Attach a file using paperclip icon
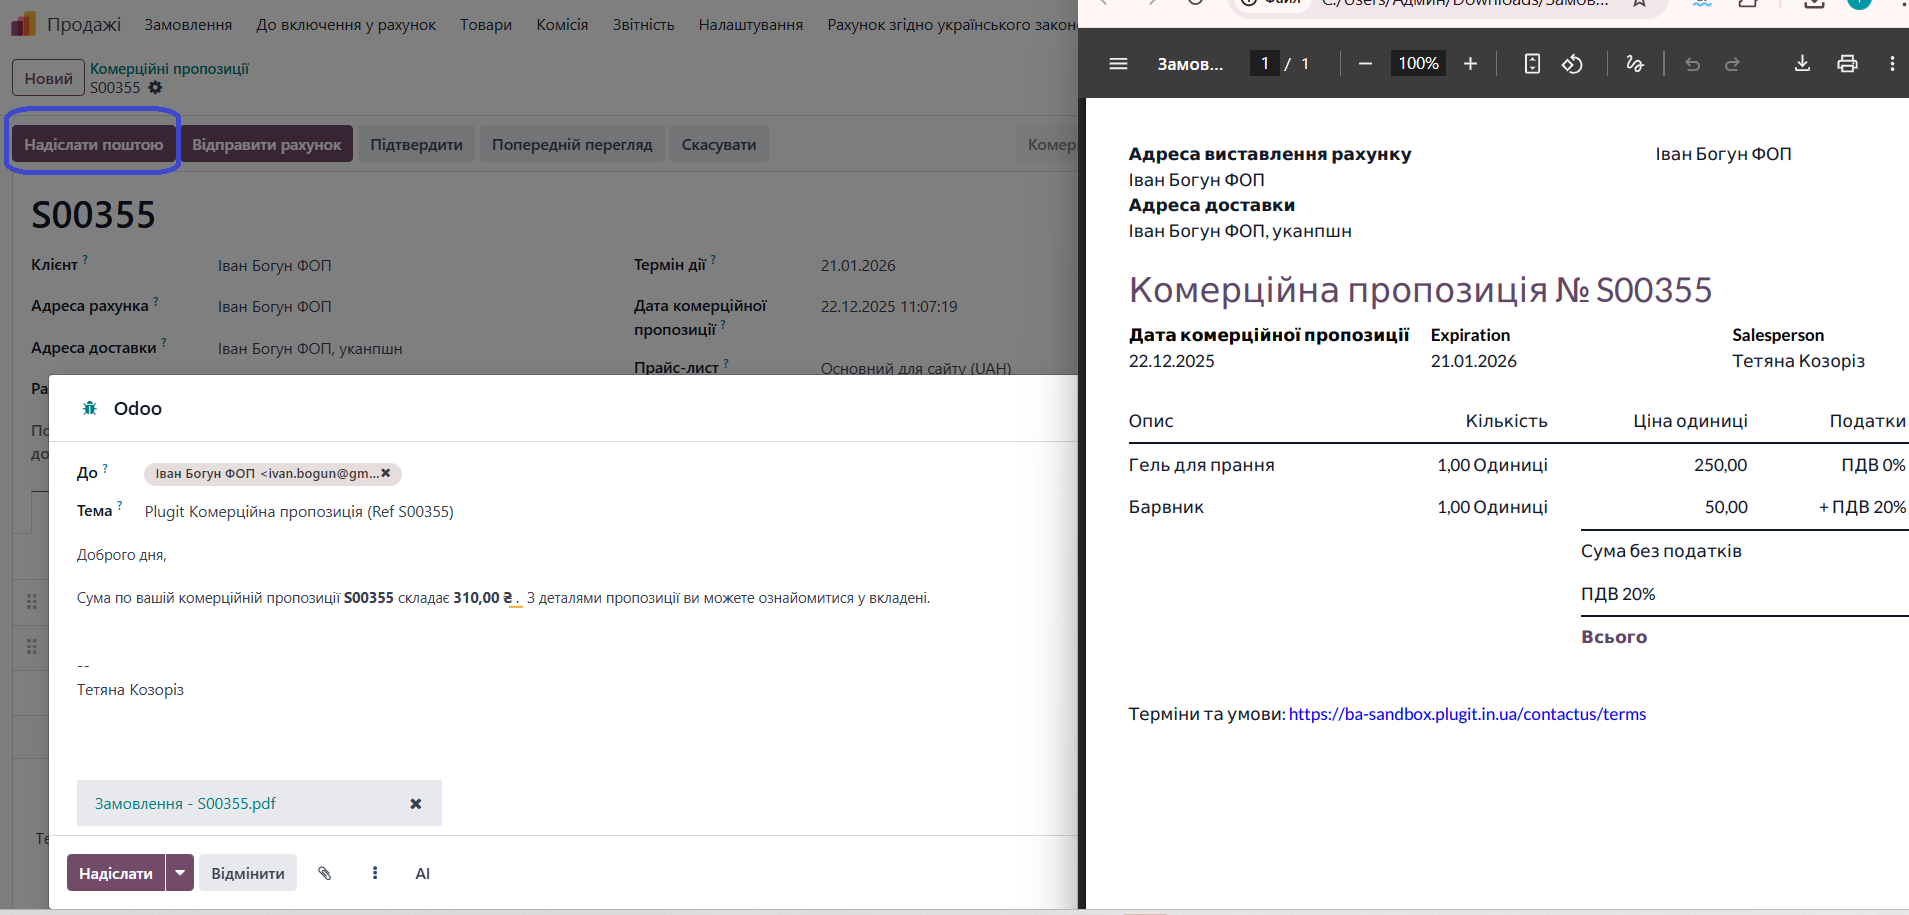The image size is (1909, 915). pyautogui.click(x=325, y=873)
